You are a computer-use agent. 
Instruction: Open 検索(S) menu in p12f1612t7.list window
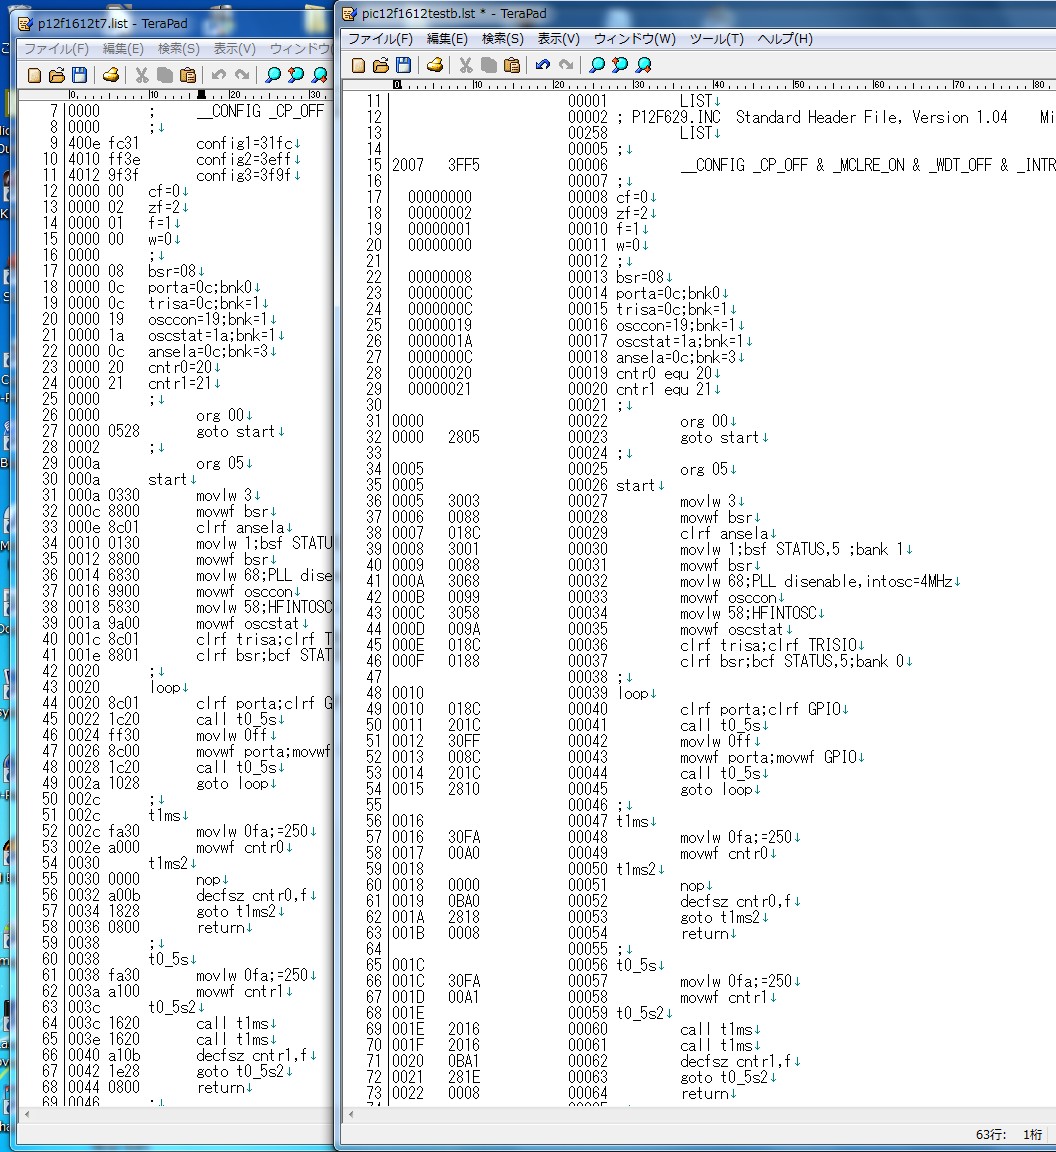[179, 49]
